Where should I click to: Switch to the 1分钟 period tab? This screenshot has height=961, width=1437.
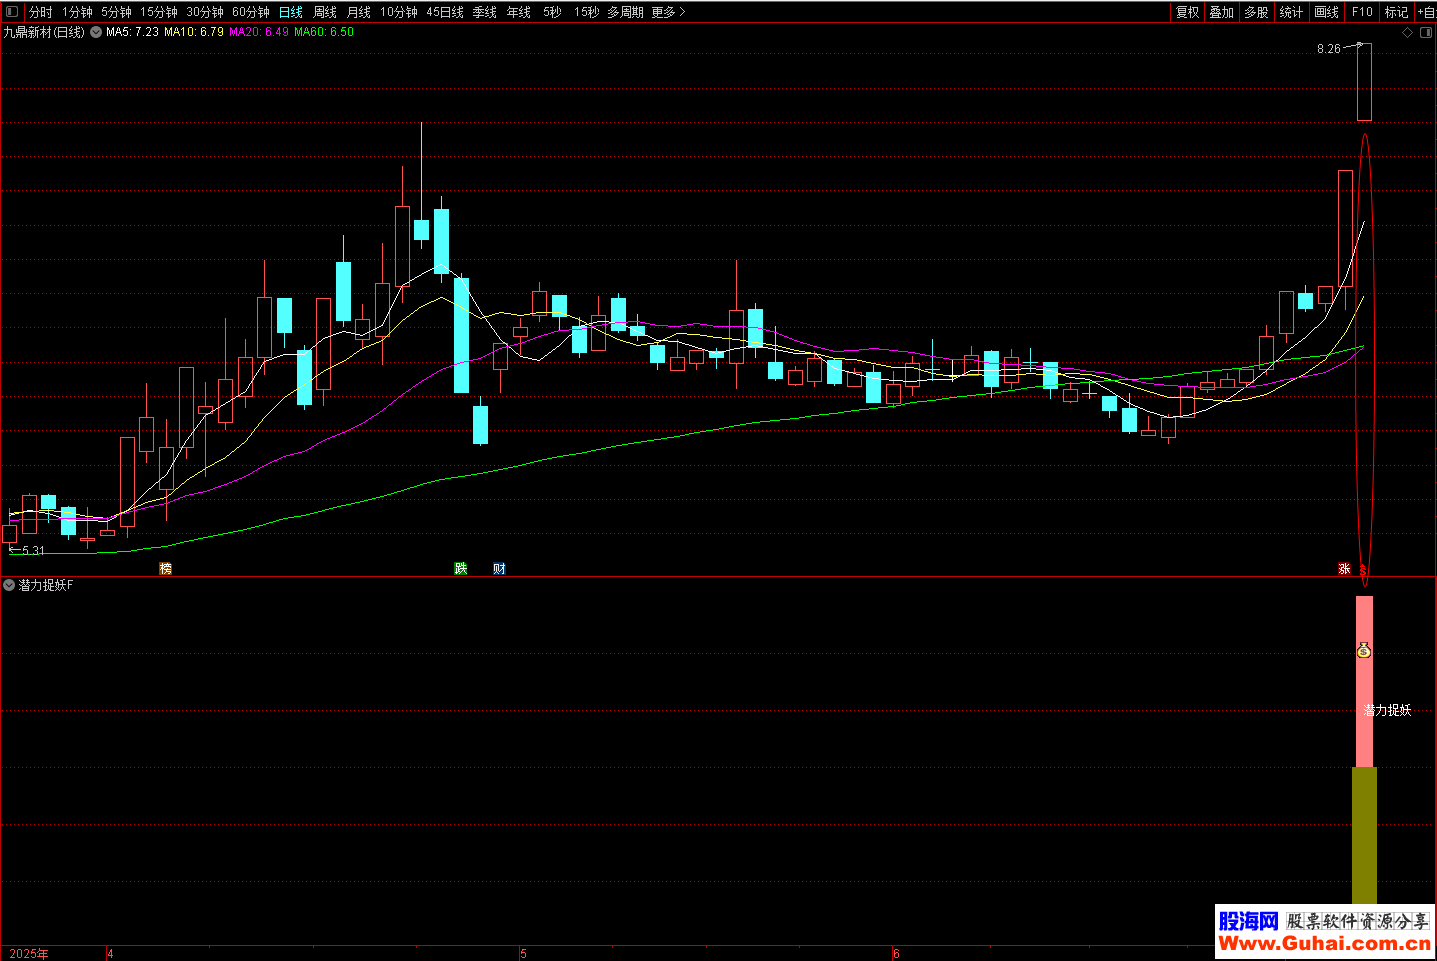click(x=77, y=12)
